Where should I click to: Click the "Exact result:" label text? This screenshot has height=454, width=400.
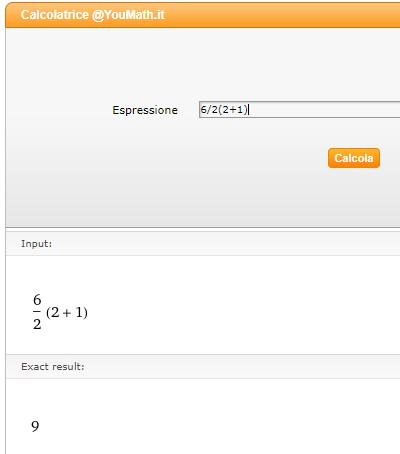coord(53,367)
